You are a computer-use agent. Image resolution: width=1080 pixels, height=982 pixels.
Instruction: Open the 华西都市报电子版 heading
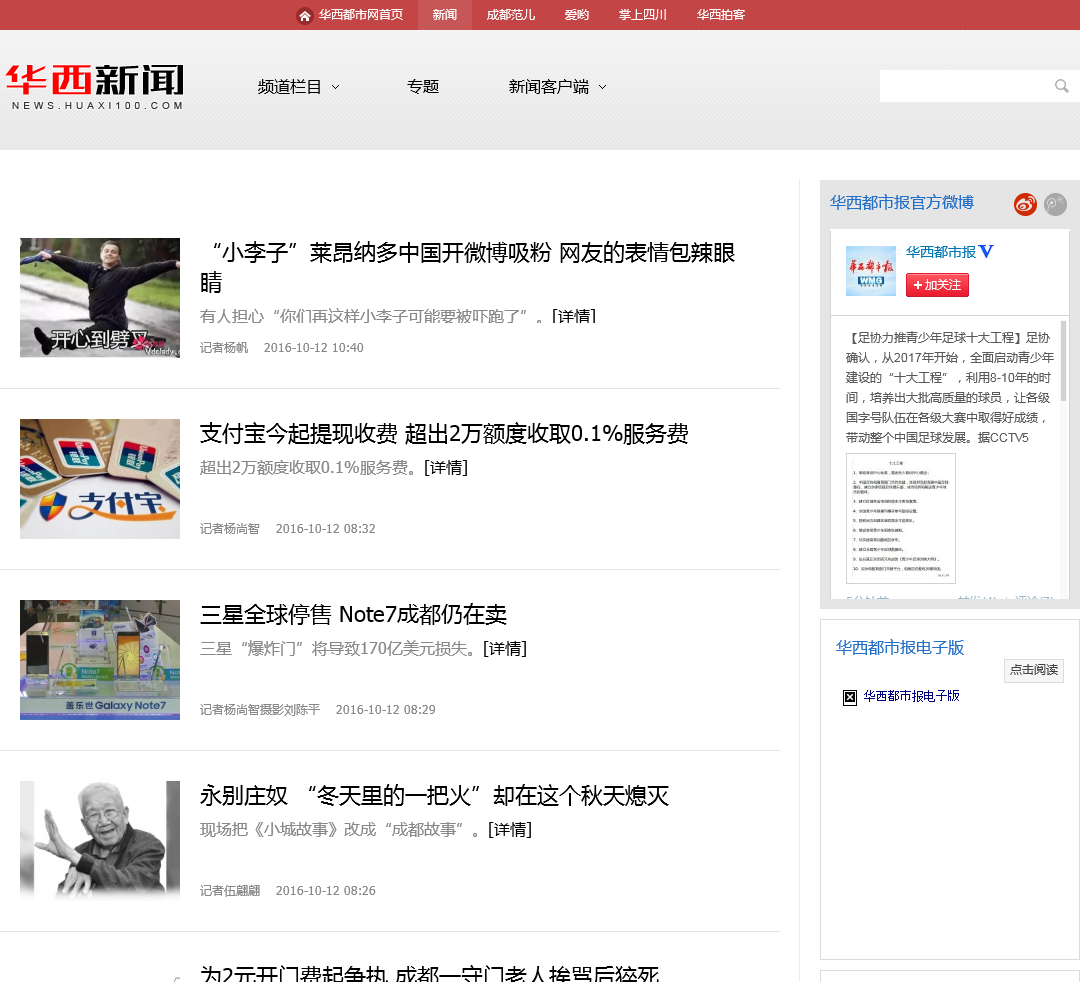coord(900,647)
